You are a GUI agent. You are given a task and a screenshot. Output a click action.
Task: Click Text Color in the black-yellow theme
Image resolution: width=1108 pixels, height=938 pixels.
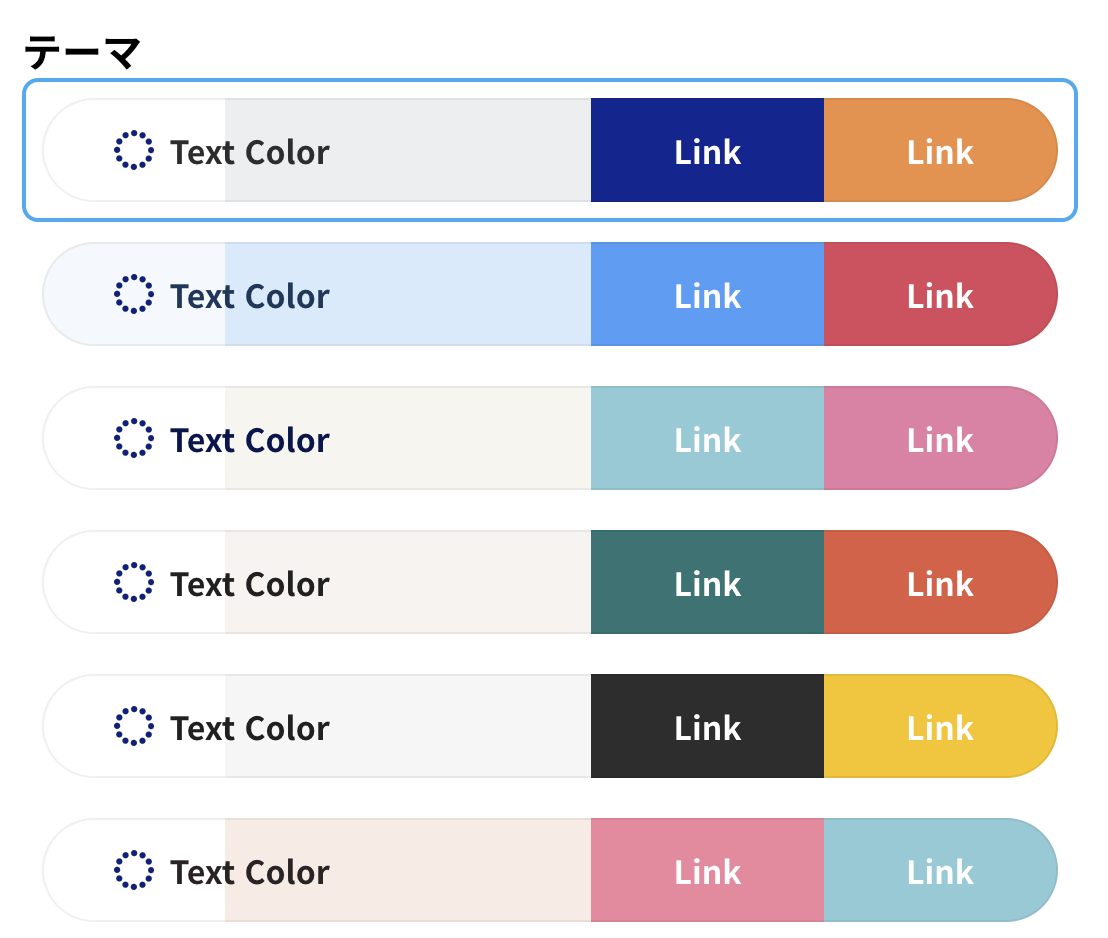(250, 728)
